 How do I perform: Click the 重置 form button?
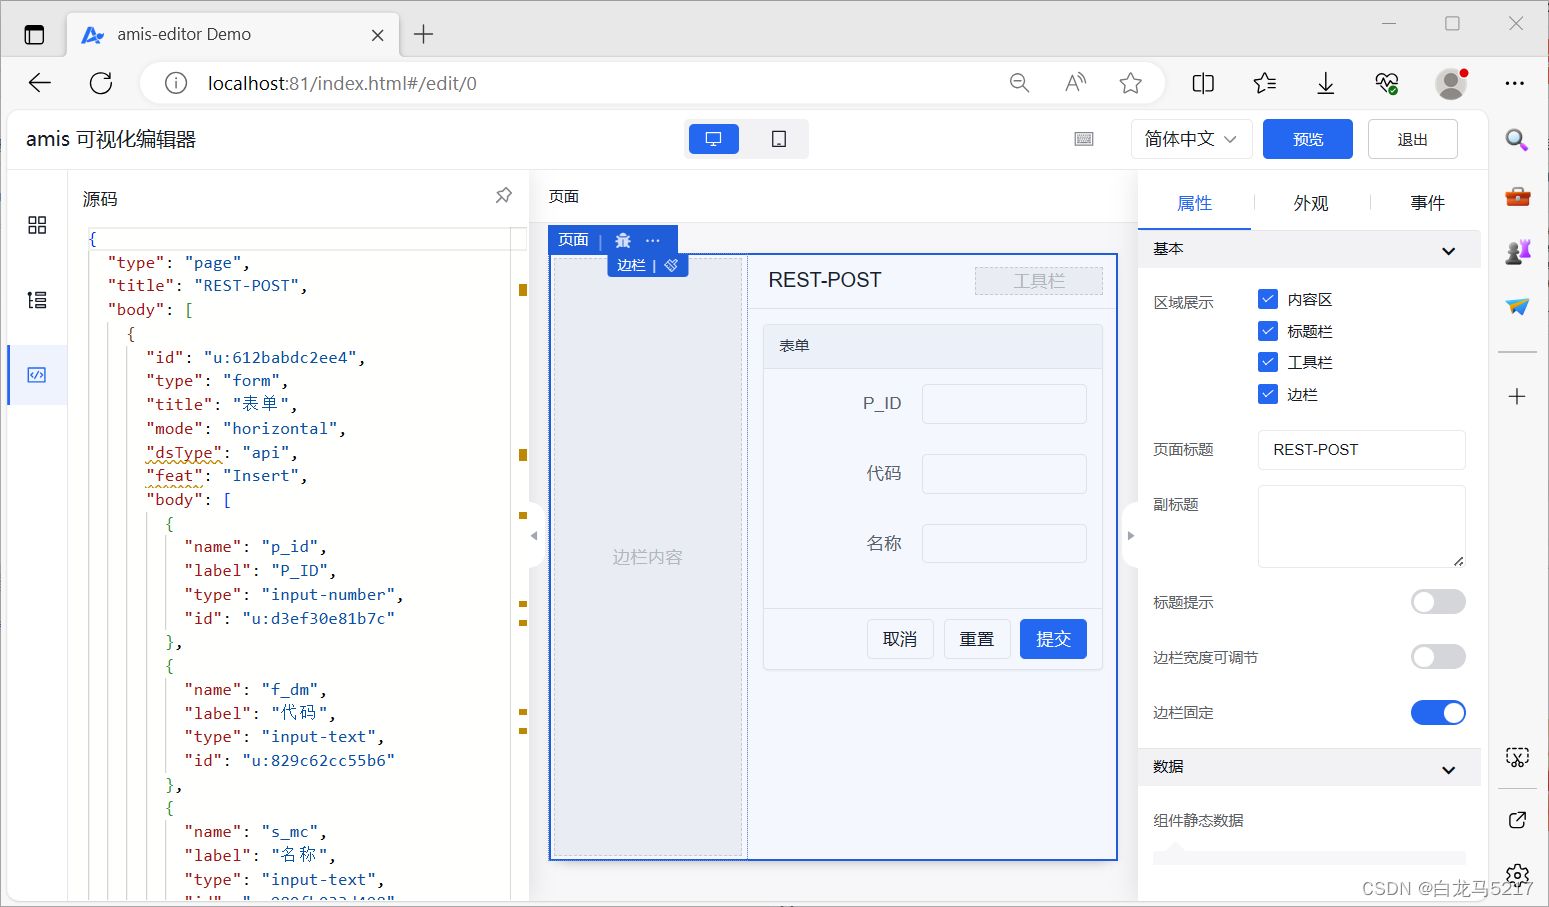(977, 639)
